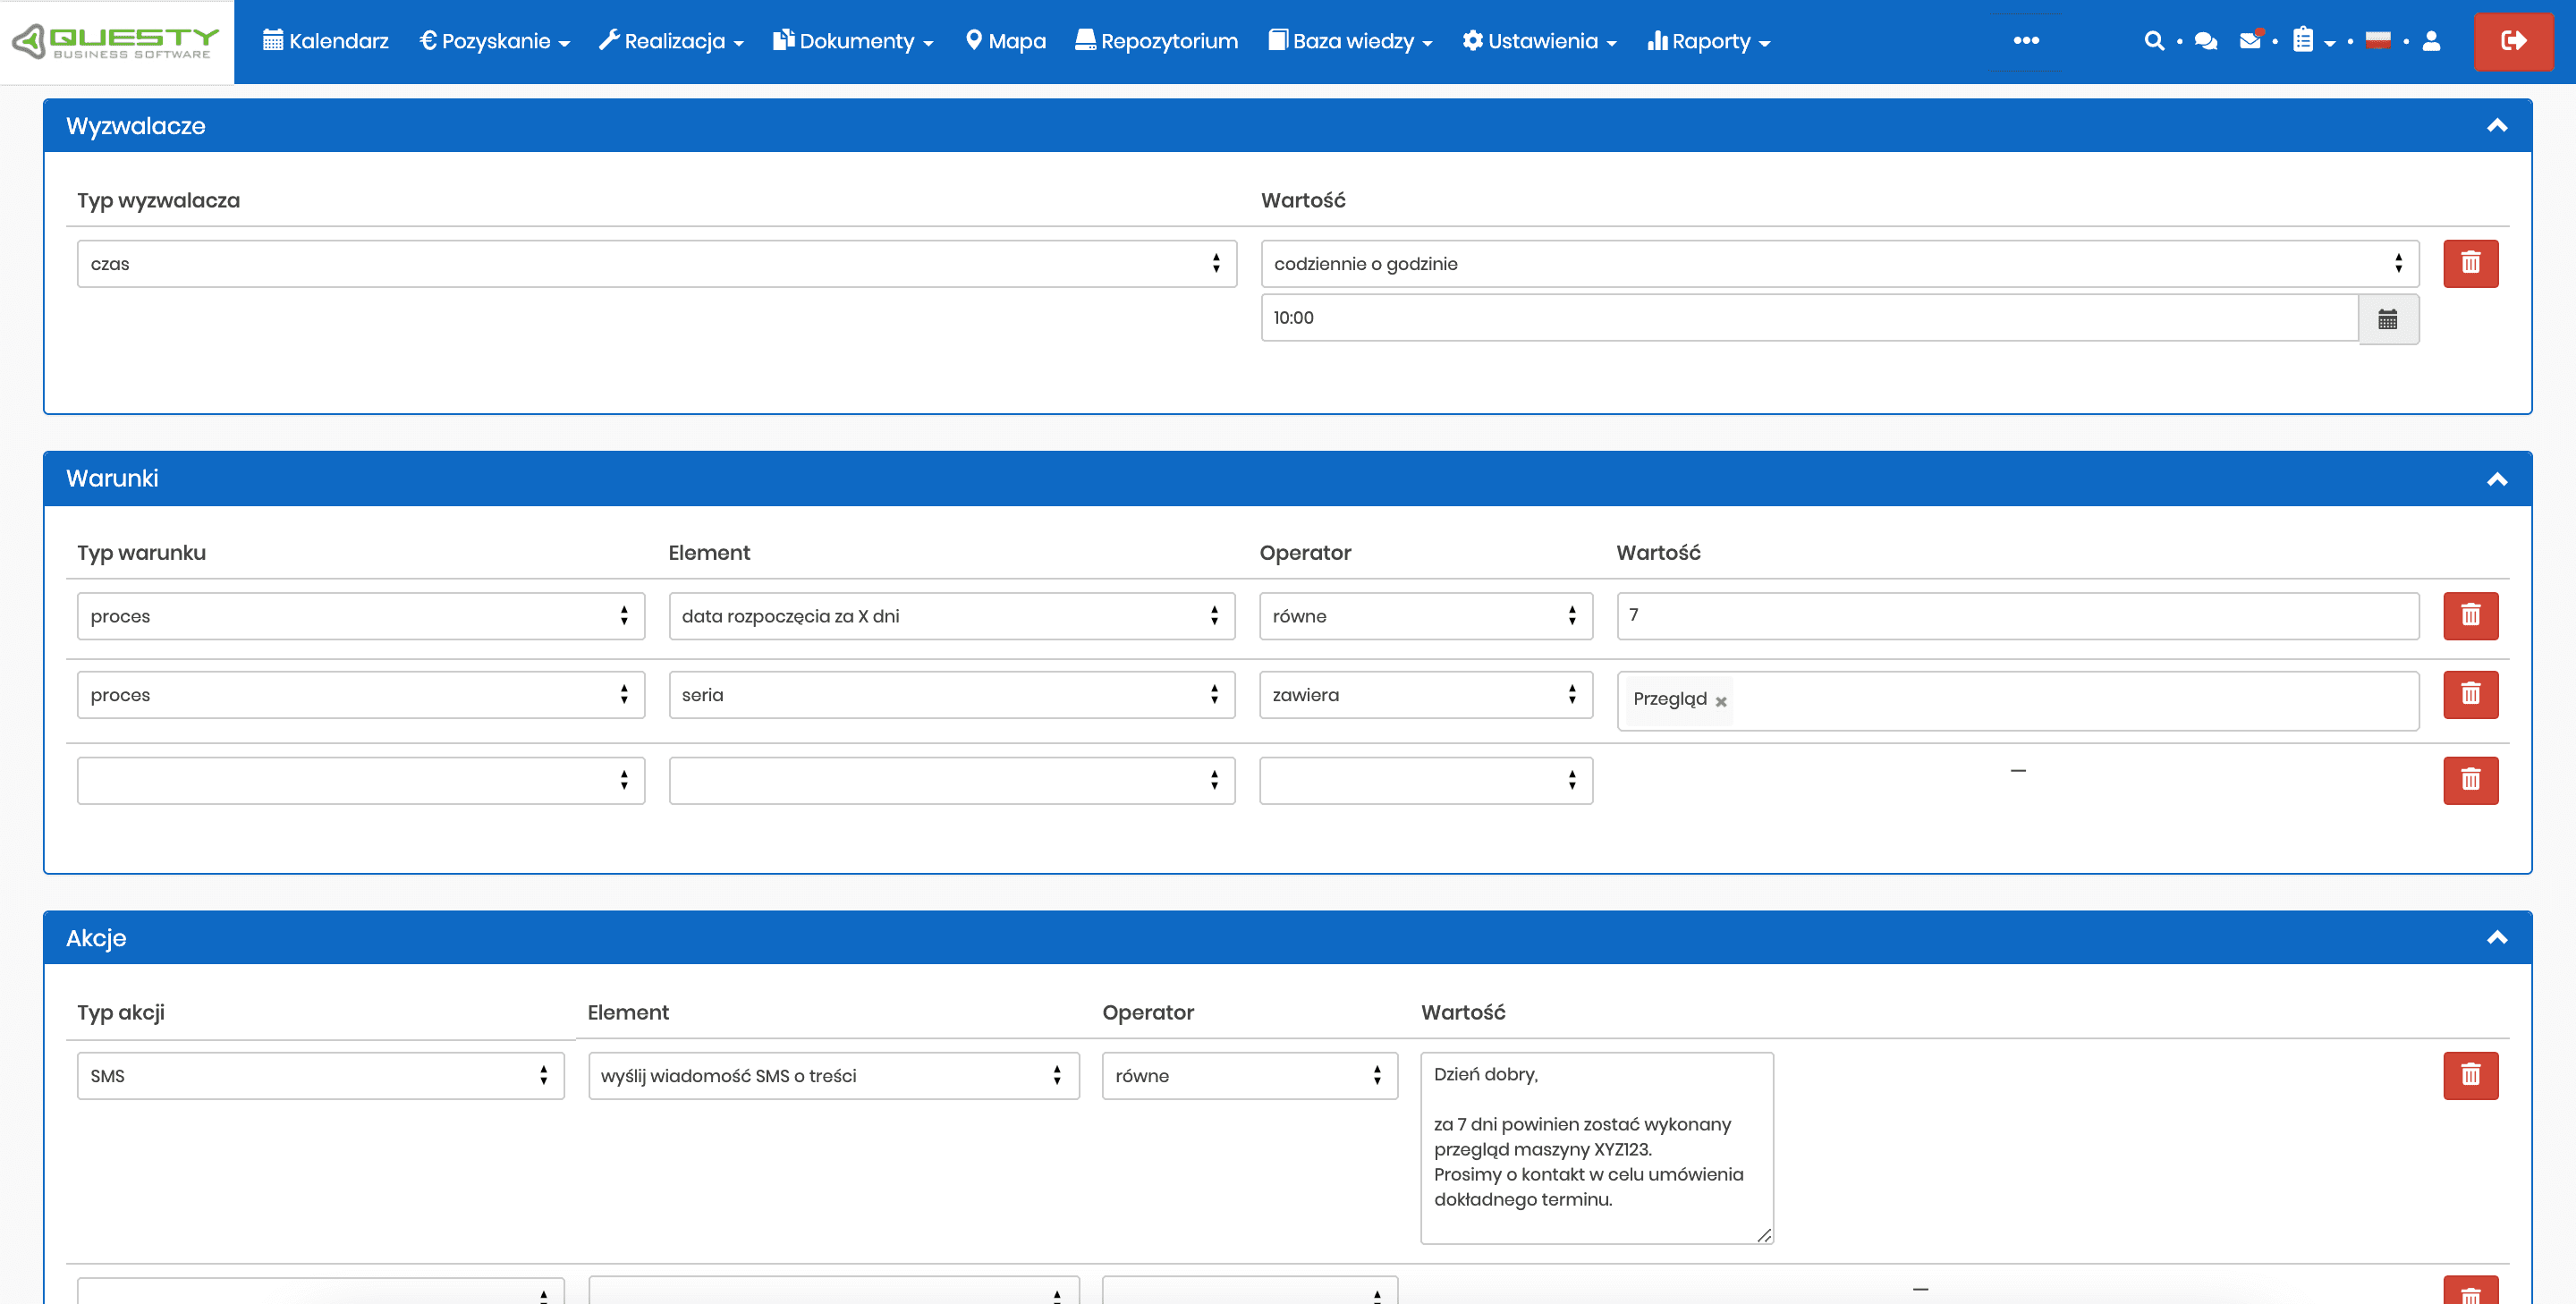This screenshot has height=1304, width=2576.
Task: Open the wyślij wiadomość SMS o treści dropdown
Action: coord(834,1076)
